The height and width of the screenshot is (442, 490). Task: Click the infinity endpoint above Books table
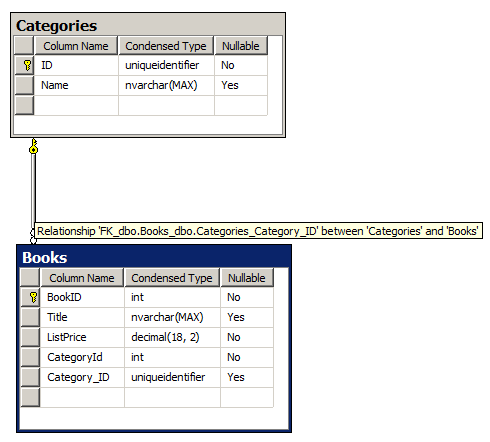33,236
